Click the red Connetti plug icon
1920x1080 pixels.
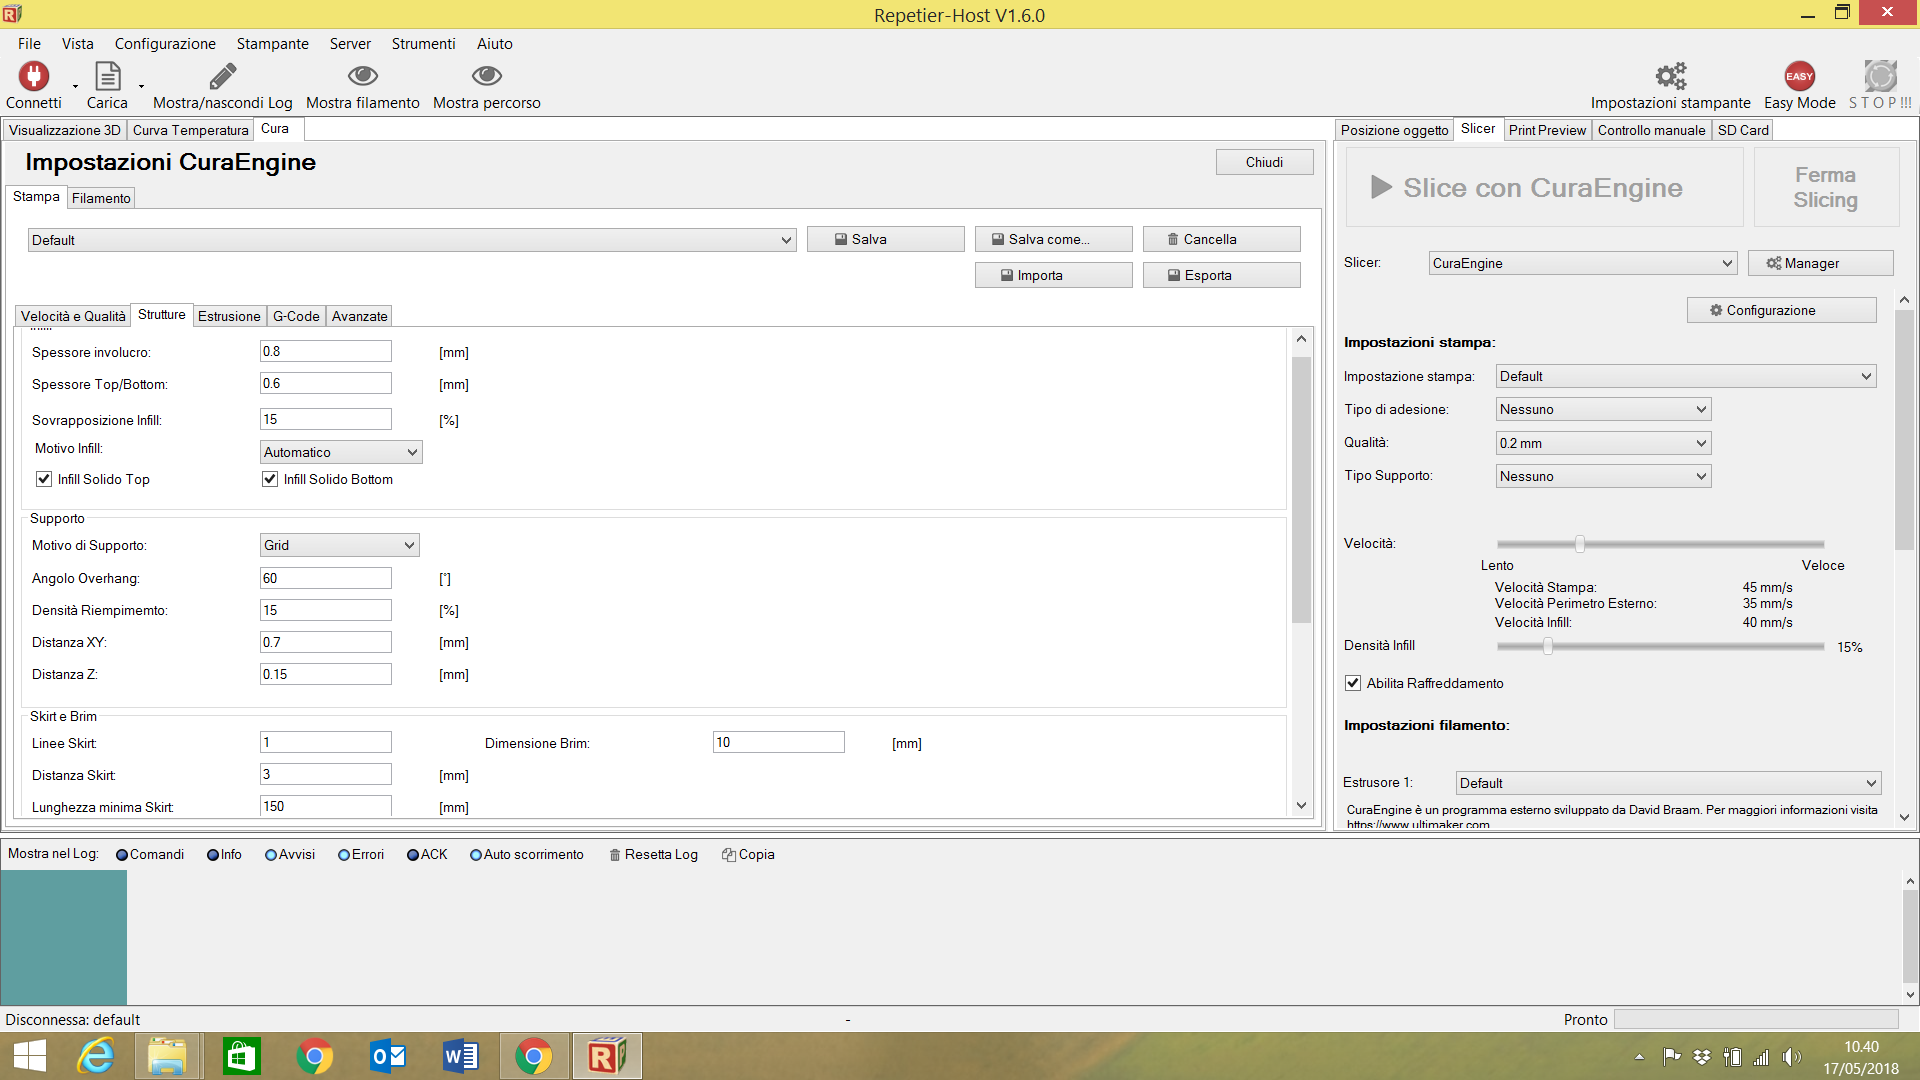pos(34,77)
